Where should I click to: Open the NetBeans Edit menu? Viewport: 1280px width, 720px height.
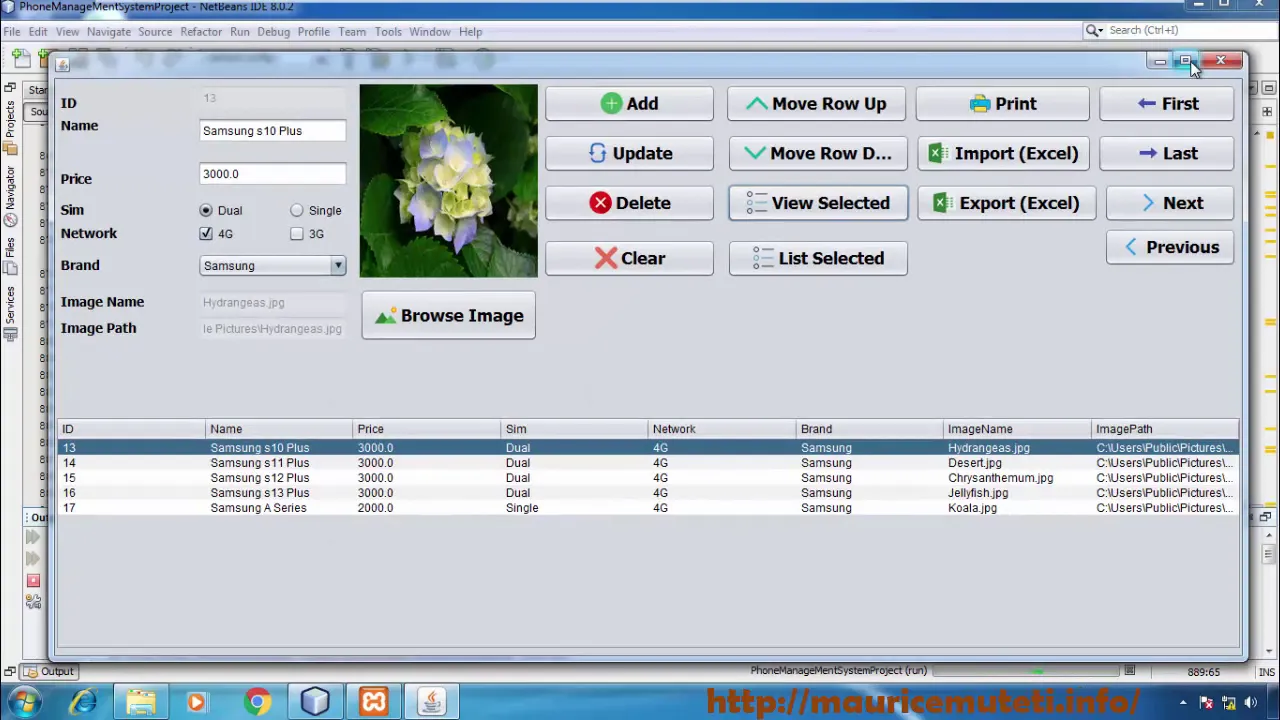[38, 32]
